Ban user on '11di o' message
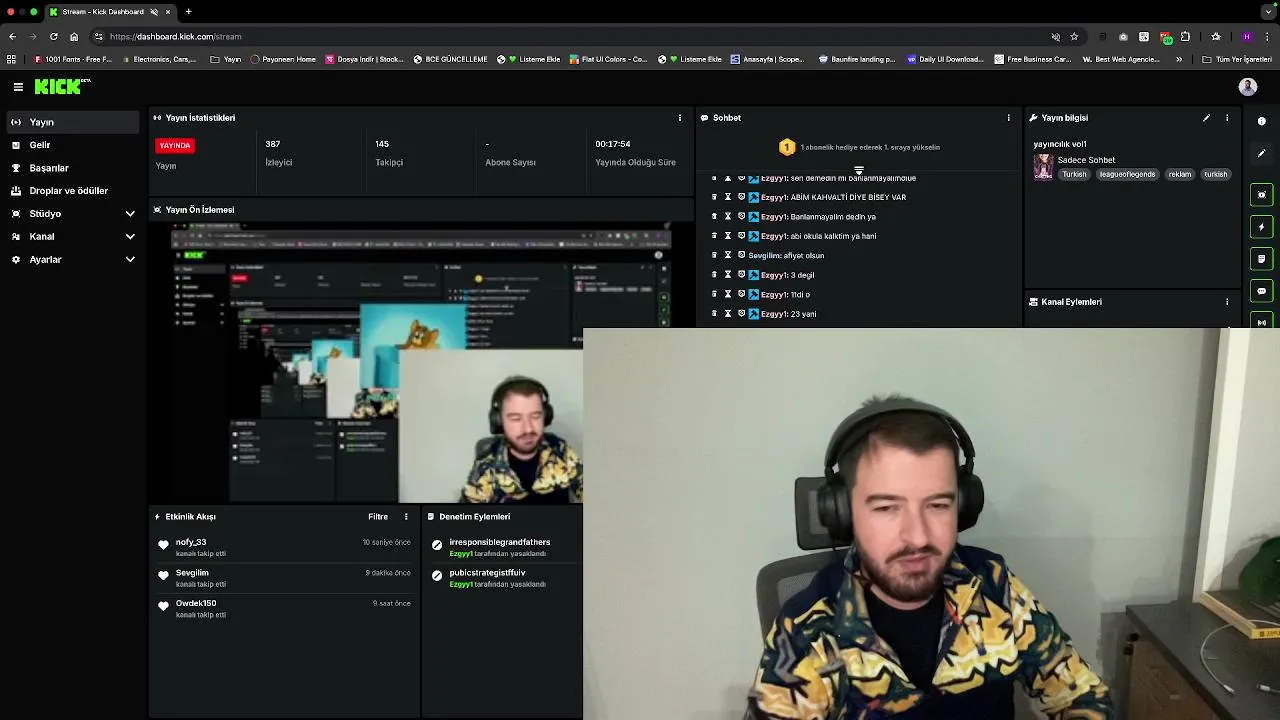Viewport: 1280px width, 720px height. [x=741, y=295]
